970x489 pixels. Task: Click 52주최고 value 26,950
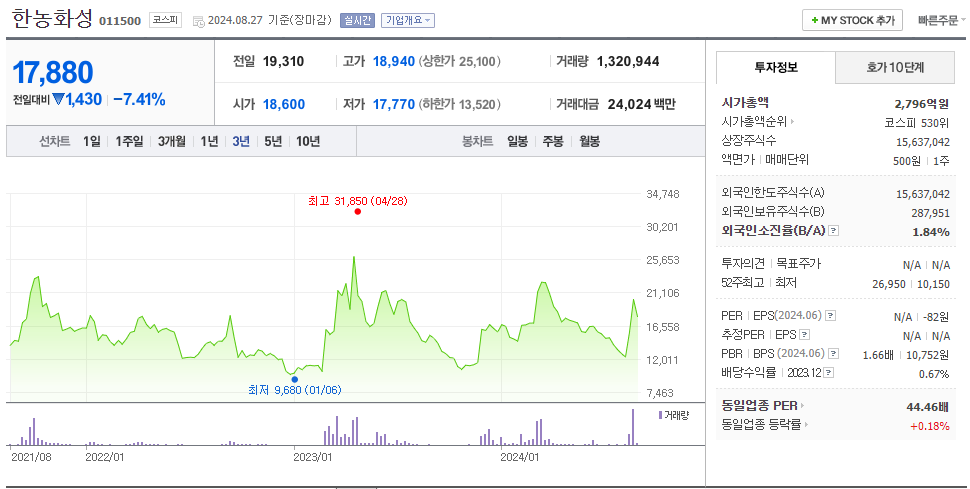pyautogui.click(x=888, y=284)
